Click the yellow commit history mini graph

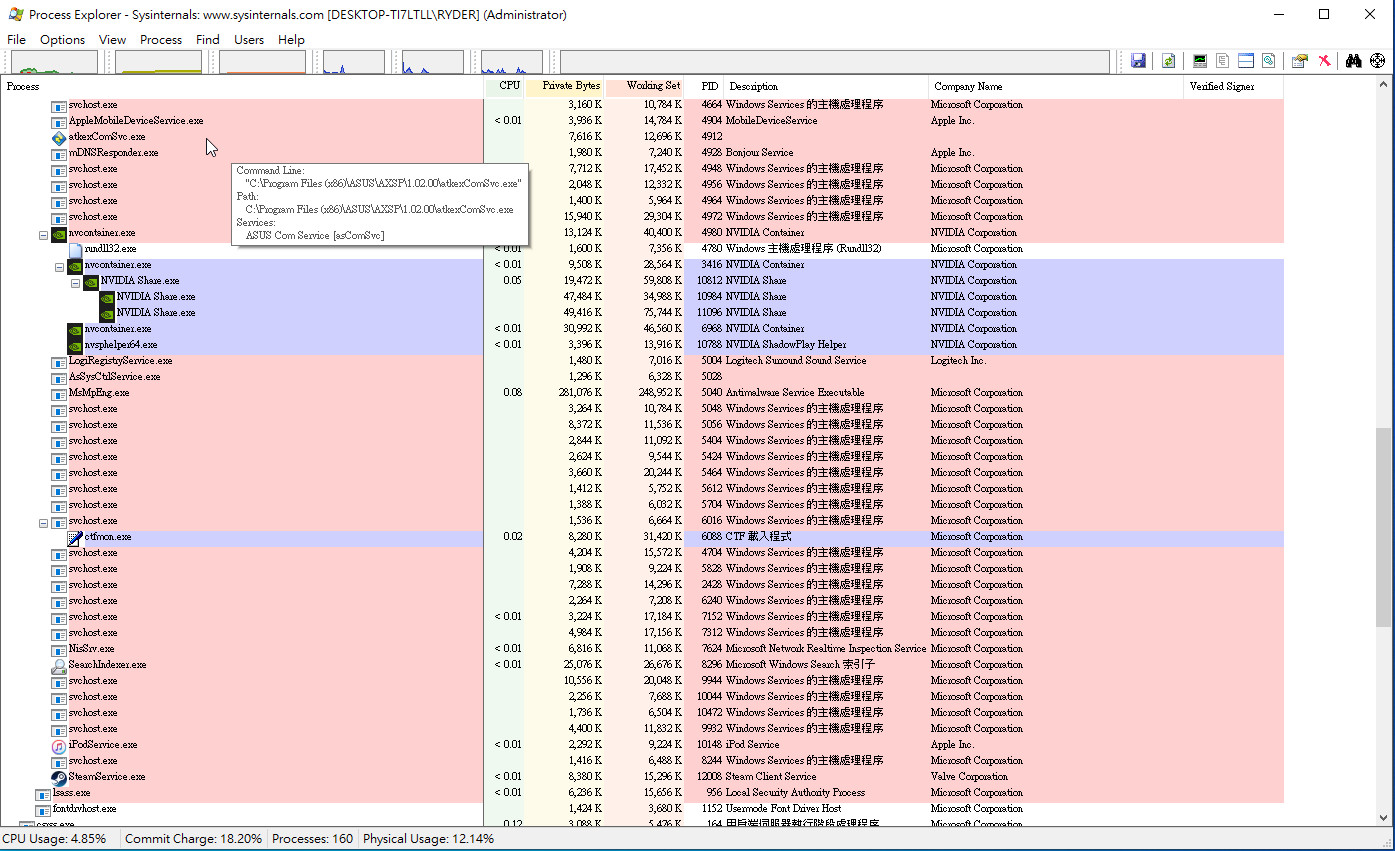(x=159, y=62)
